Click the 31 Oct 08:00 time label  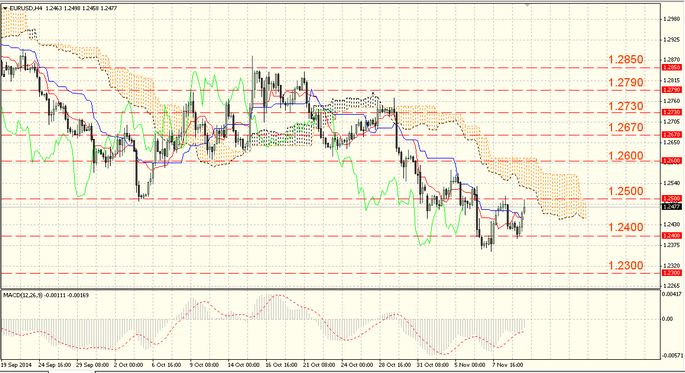tap(432, 365)
